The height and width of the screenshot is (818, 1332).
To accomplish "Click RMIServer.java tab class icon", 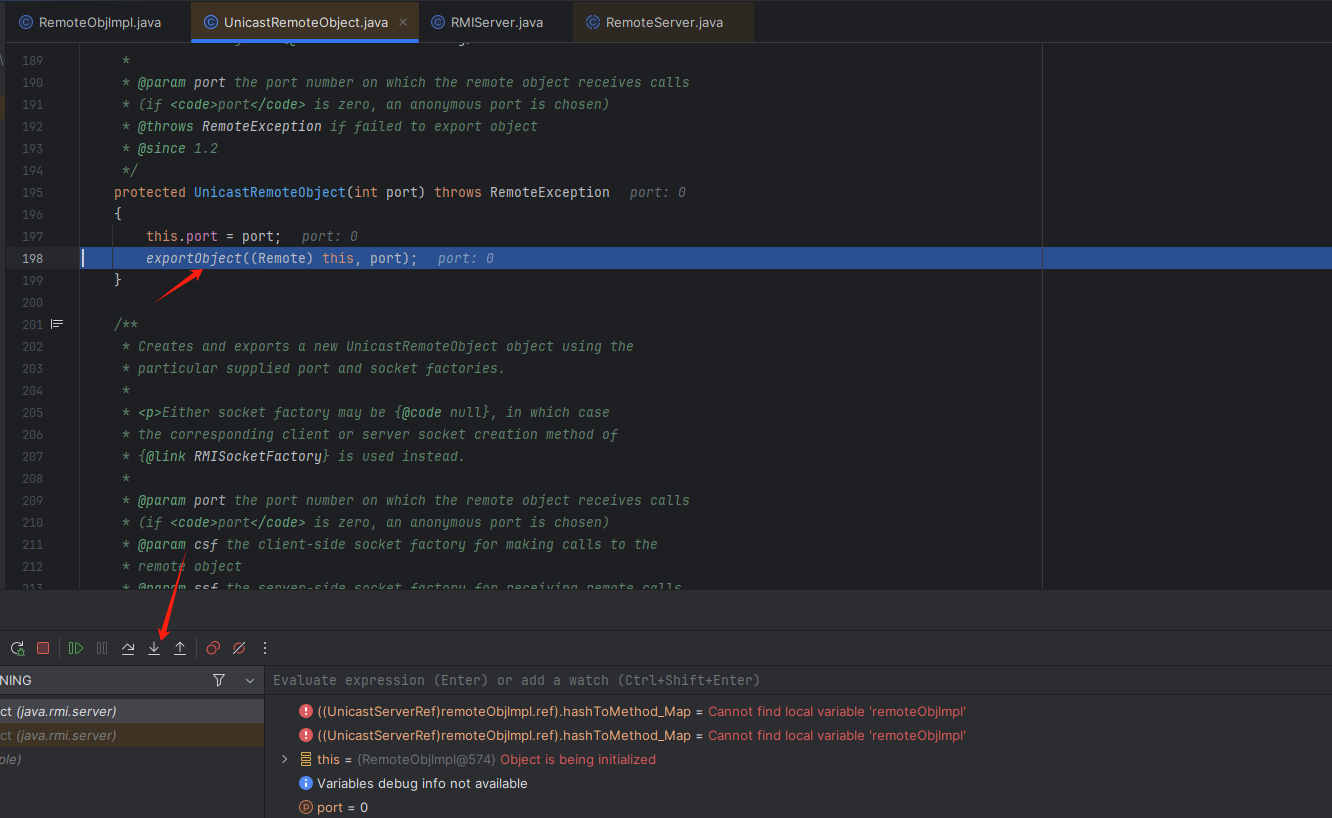I will click(438, 22).
